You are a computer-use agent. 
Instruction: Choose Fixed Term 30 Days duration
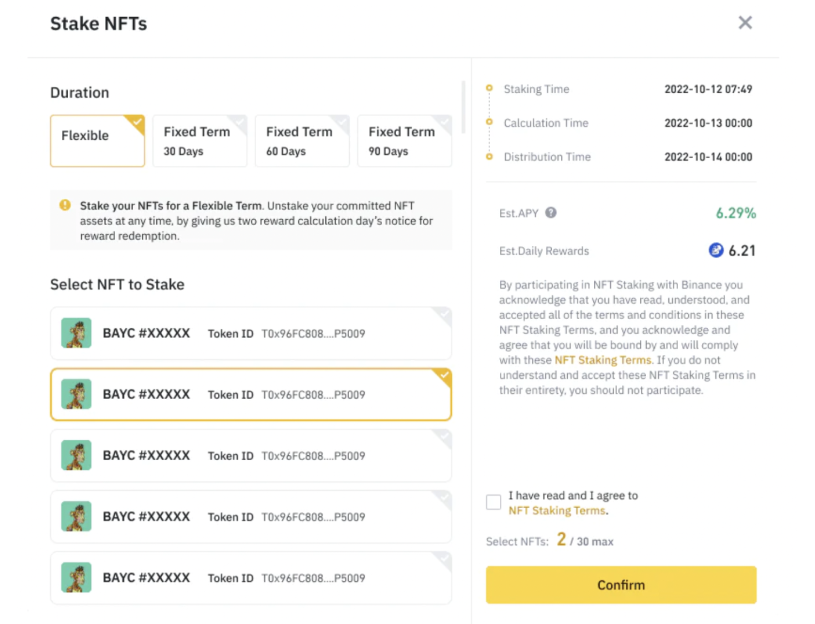click(x=200, y=141)
